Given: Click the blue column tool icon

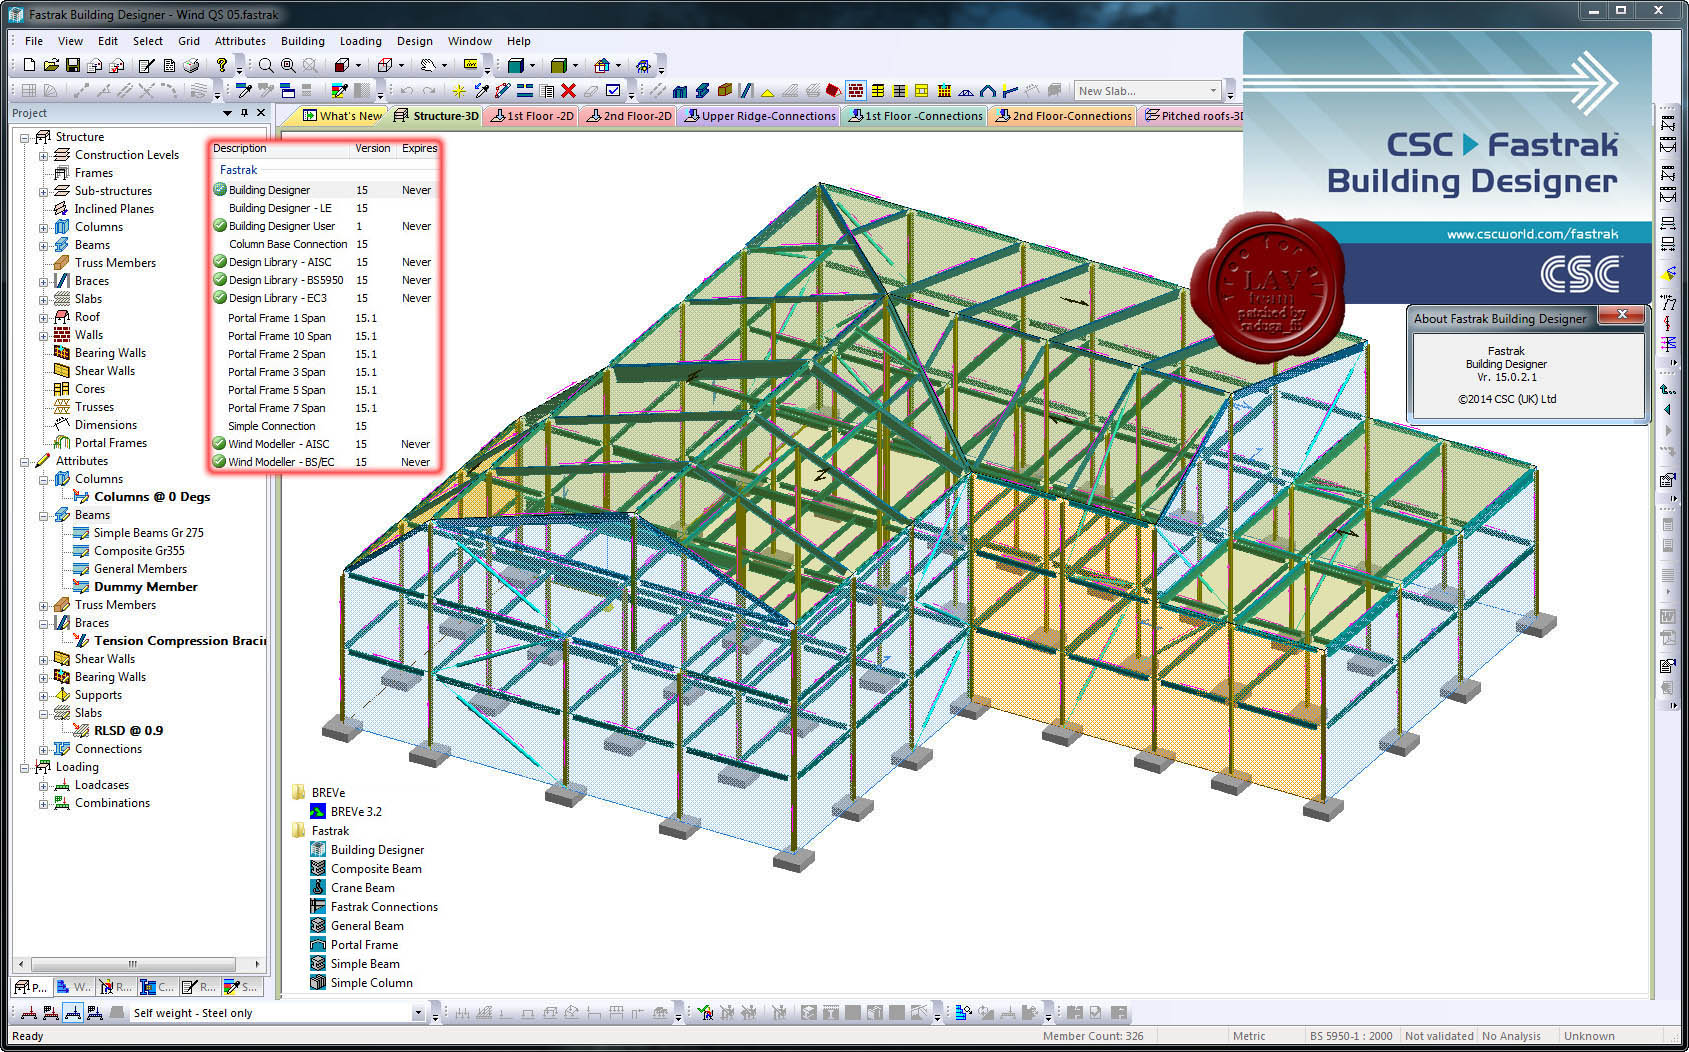Looking at the screenshot, I should point(680,91).
